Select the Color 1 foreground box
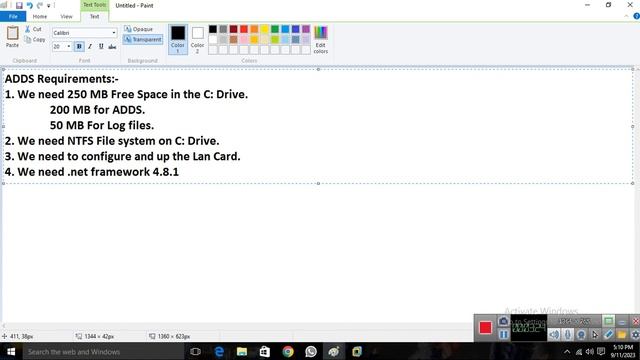The width and height of the screenshot is (640, 360). 178,39
